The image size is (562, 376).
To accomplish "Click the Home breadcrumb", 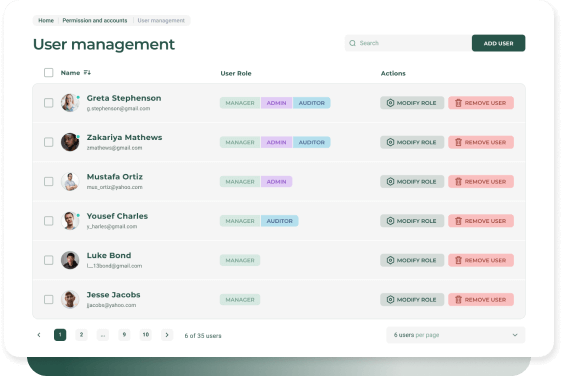I will (x=46, y=20).
